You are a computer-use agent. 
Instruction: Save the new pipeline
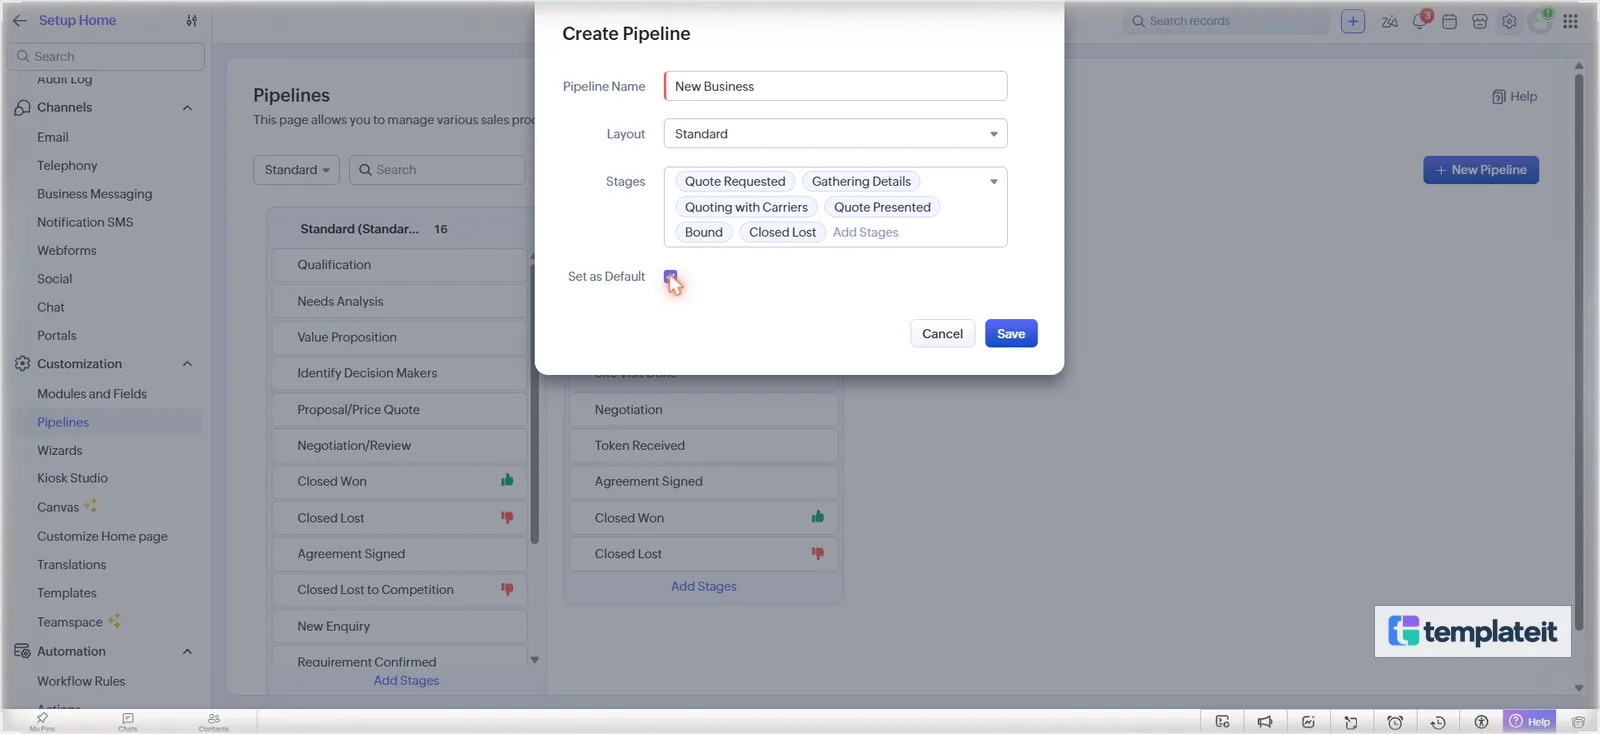click(1011, 334)
